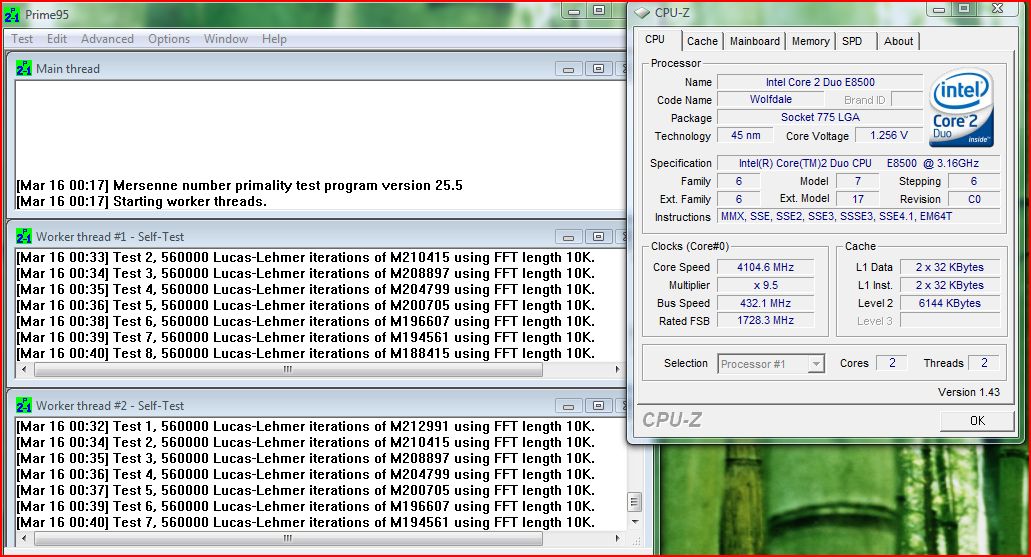Maximize the Worker thread #1 window
Viewport: 1031px width, 557px height.
pyautogui.click(x=598, y=236)
